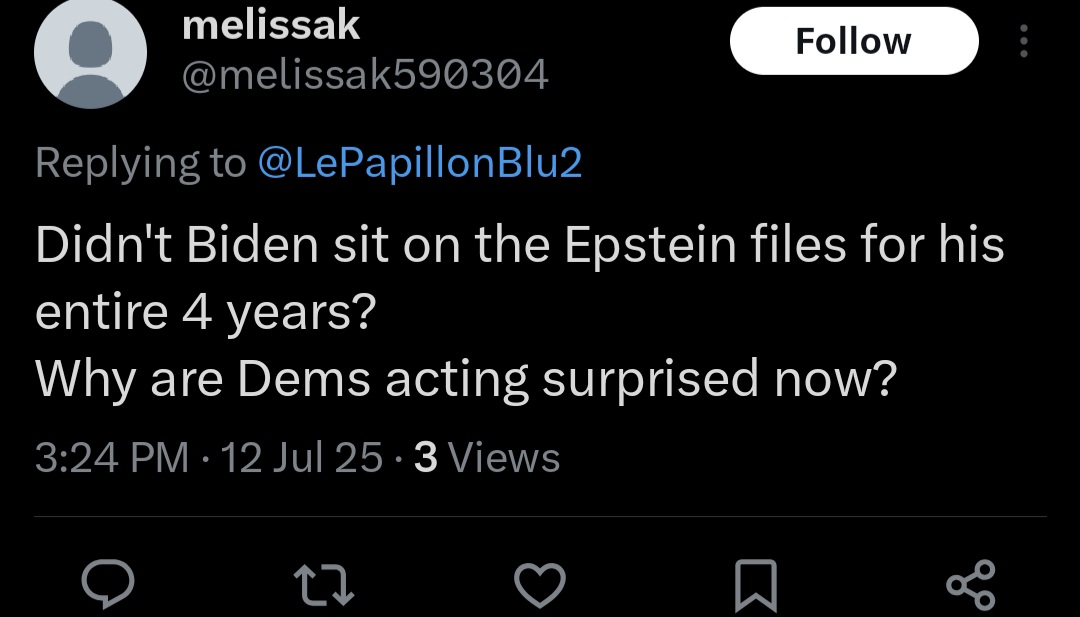Click the word 'surprised' in the tweet
1080x617 pixels.
pyautogui.click(x=650, y=379)
